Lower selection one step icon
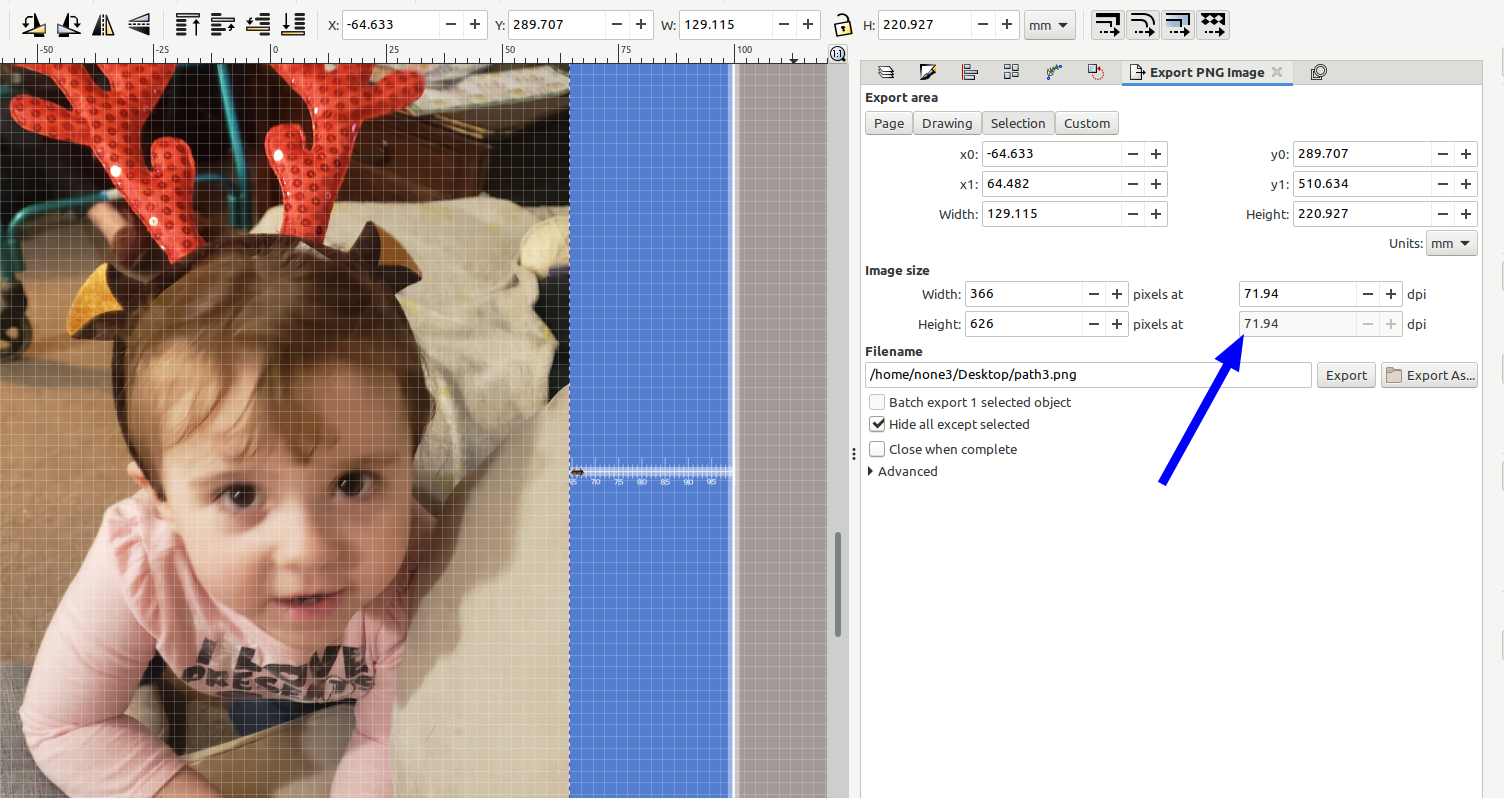This screenshot has height=798, width=1504. point(257,24)
